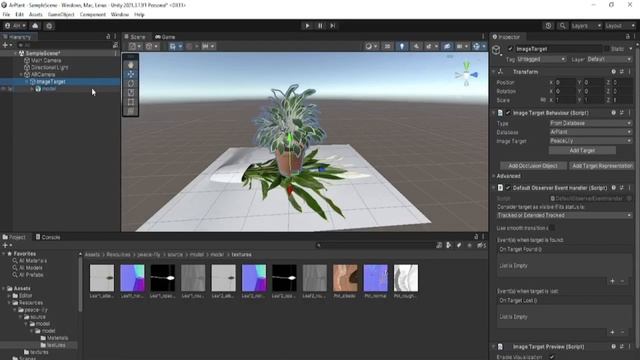This screenshot has width=640, height=360.
Task: Select the Transform tool in Scene
Action: click(x=131, y=111)
